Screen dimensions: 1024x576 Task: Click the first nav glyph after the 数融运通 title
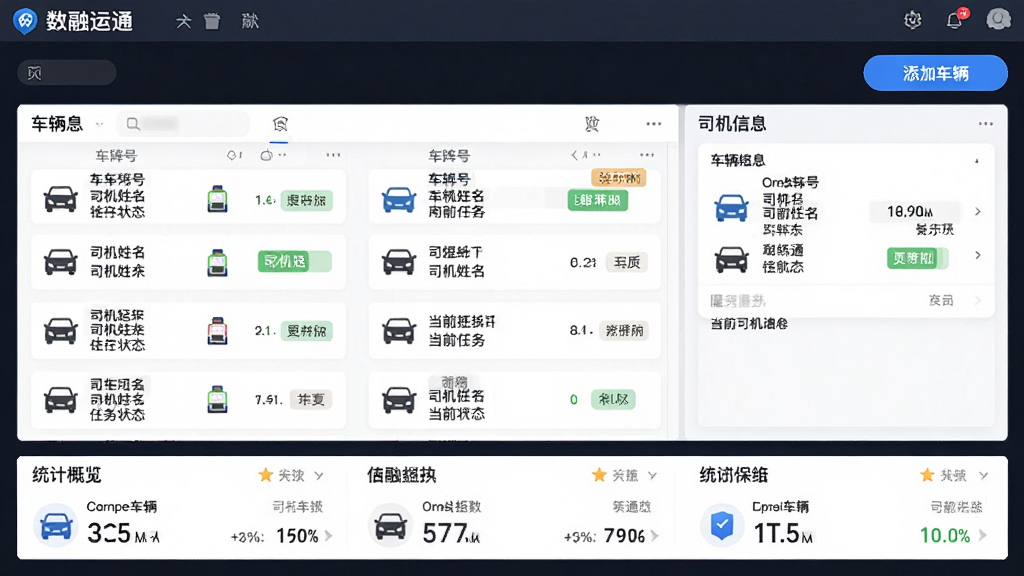click(x=183, y=21)
